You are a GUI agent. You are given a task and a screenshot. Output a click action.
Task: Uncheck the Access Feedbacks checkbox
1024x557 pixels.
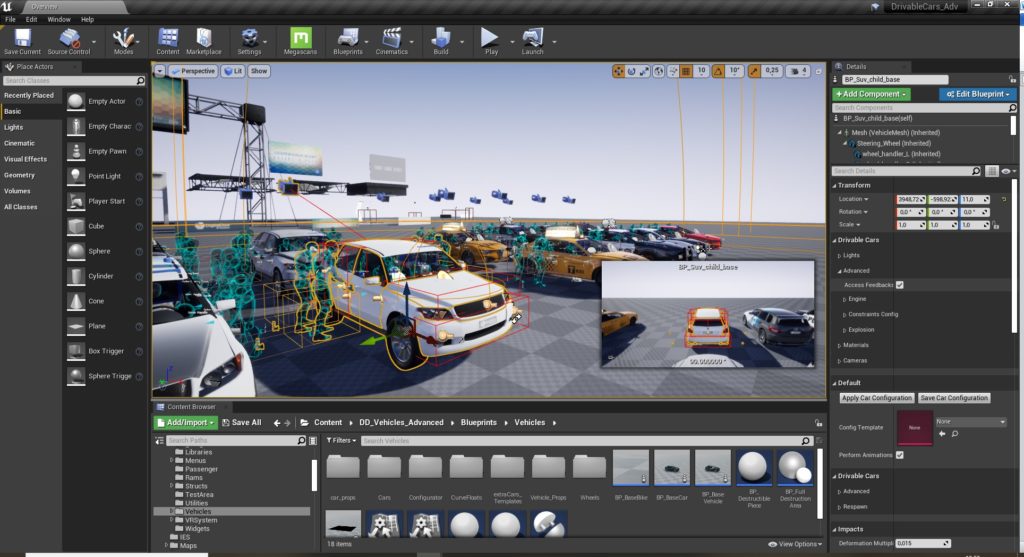coord(900,285)
